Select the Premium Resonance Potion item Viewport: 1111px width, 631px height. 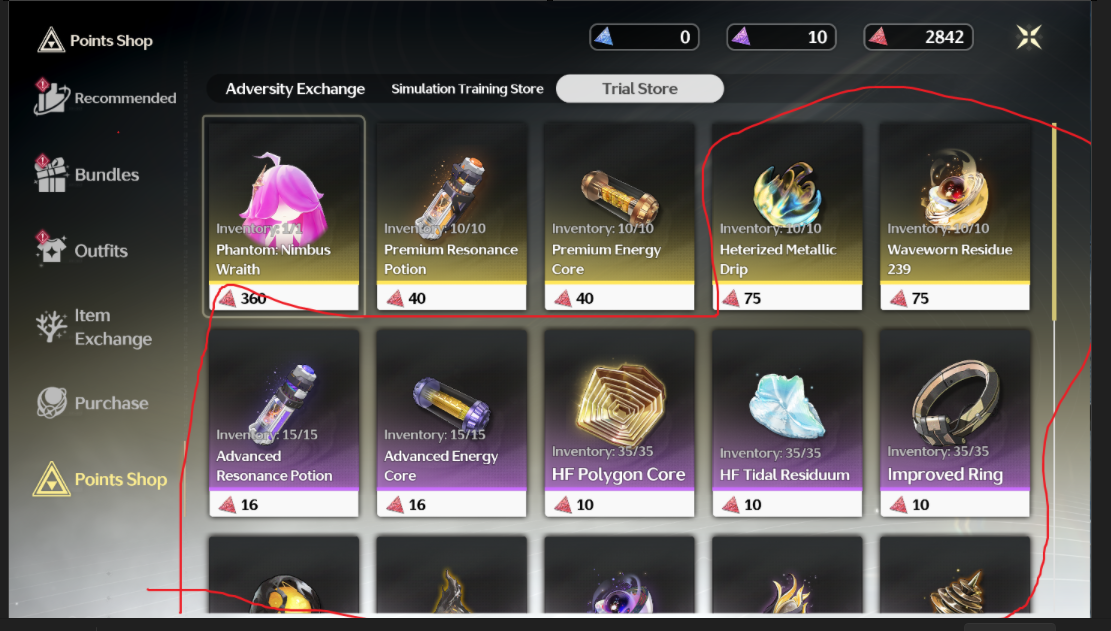click(451, 216)
